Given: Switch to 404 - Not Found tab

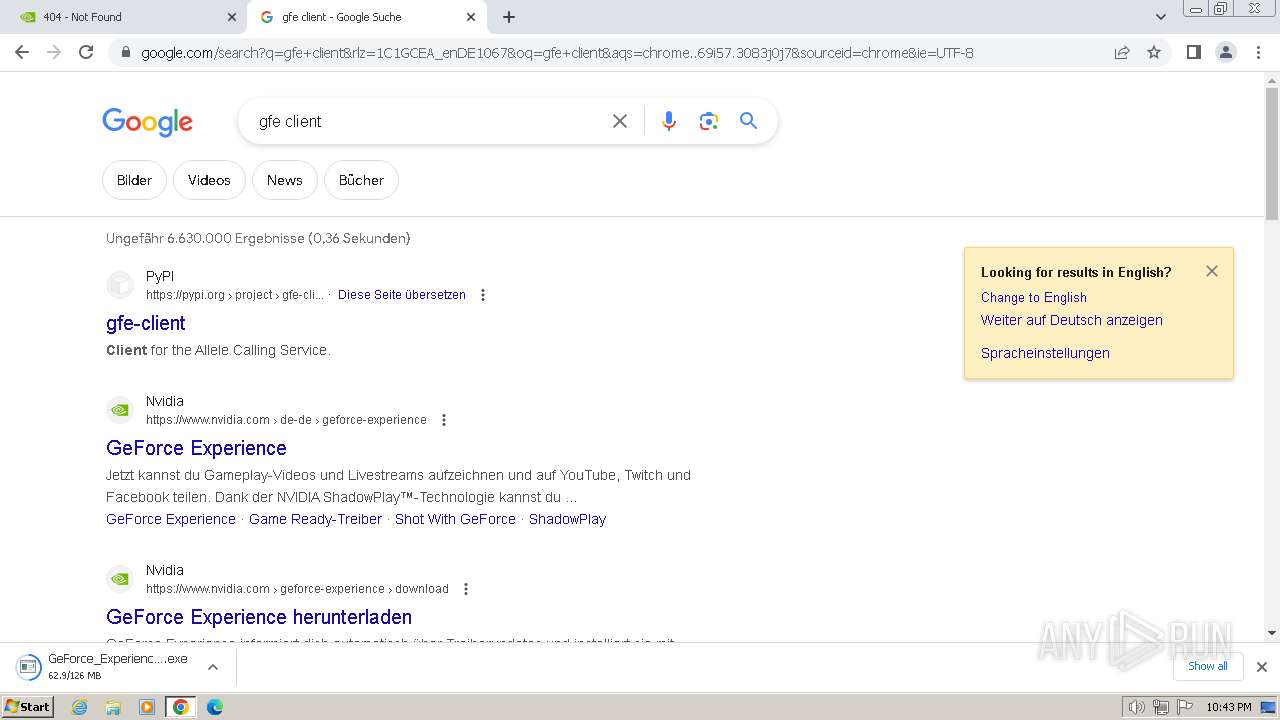Looking at the screenshot, I should tap(125, 17).
